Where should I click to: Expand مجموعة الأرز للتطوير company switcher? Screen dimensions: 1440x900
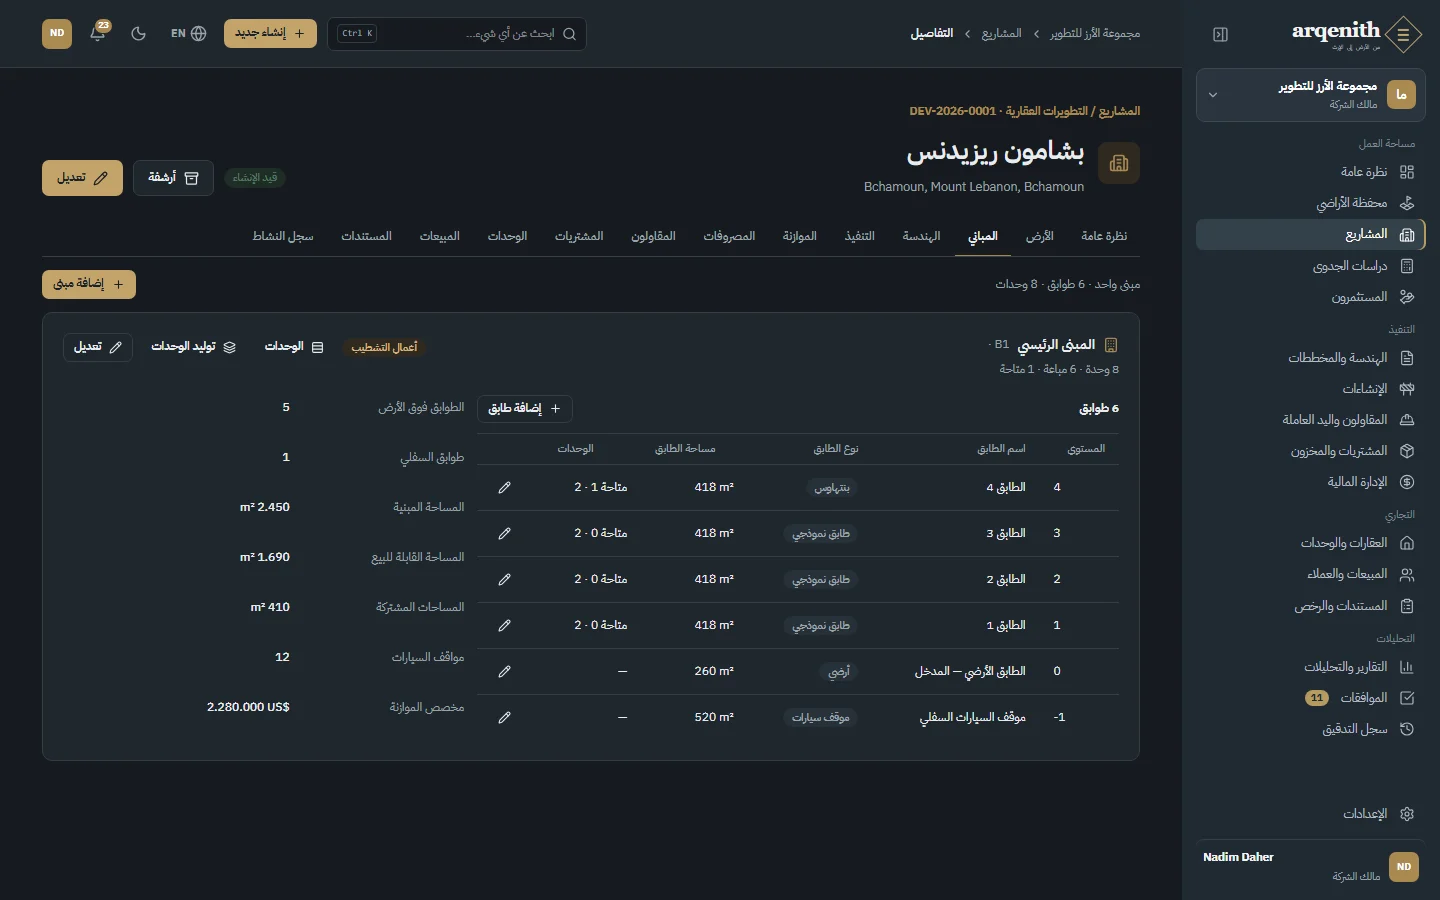pyautogui.click(x=1311, y=95)
